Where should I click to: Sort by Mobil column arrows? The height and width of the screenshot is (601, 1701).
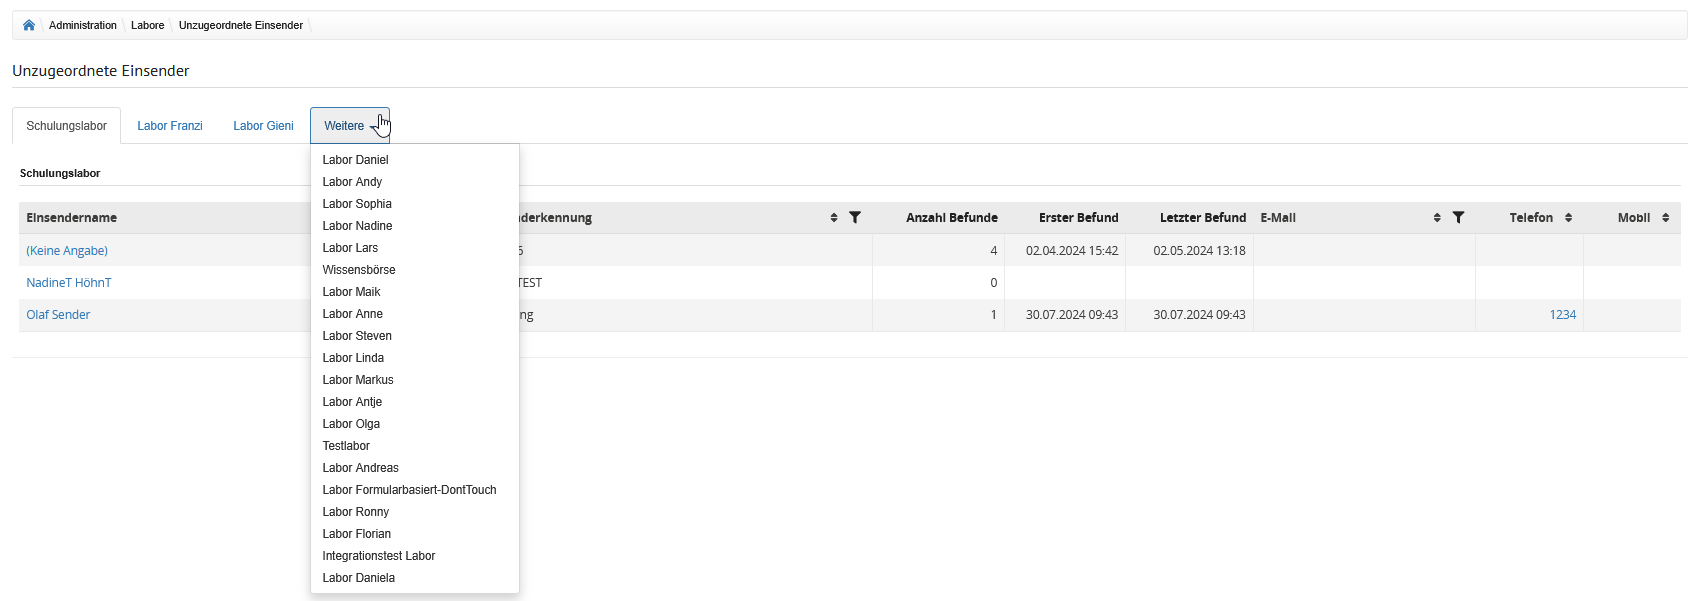click(x=1665, y=218)
